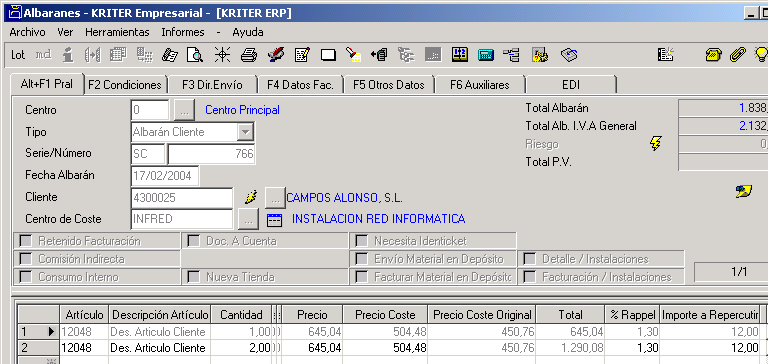Click the numbered book toolbar icon
Screen dimensions: 768x364
point(460,55)
